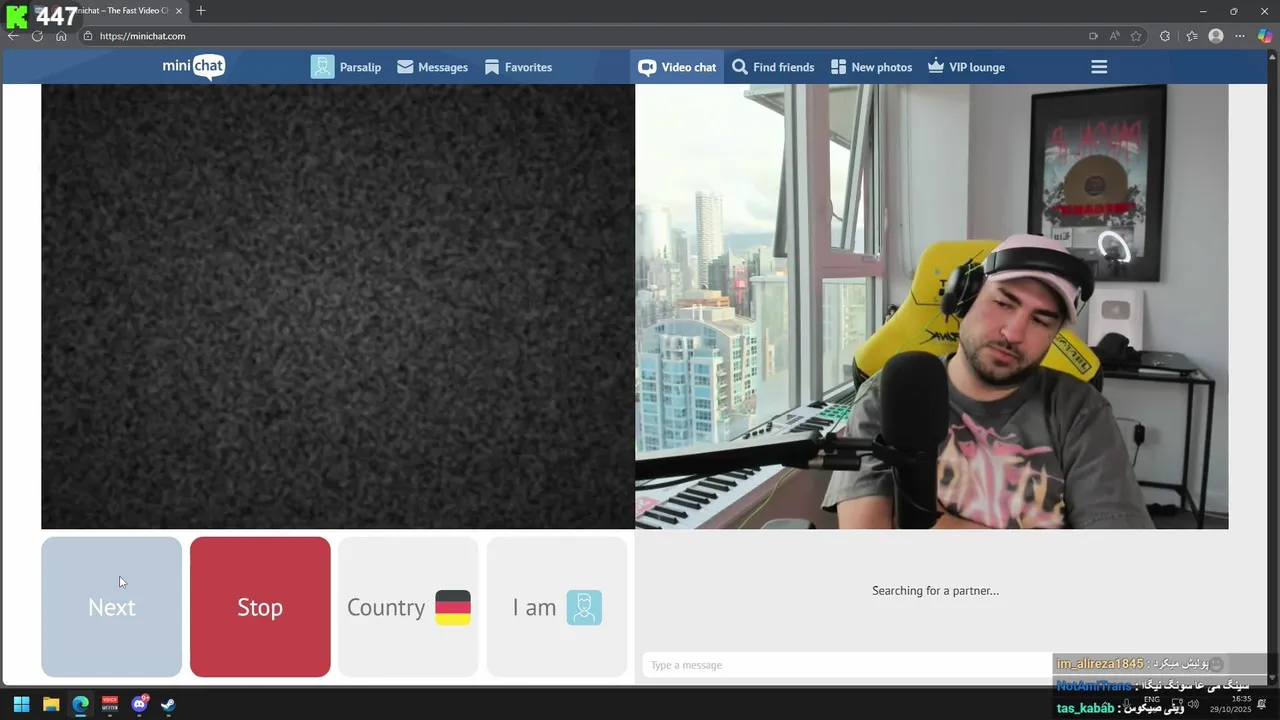Open the Parsalip profile
The width and height of the screenshot is (1280, 720).
pyautogui.click(x=346, y=67)
